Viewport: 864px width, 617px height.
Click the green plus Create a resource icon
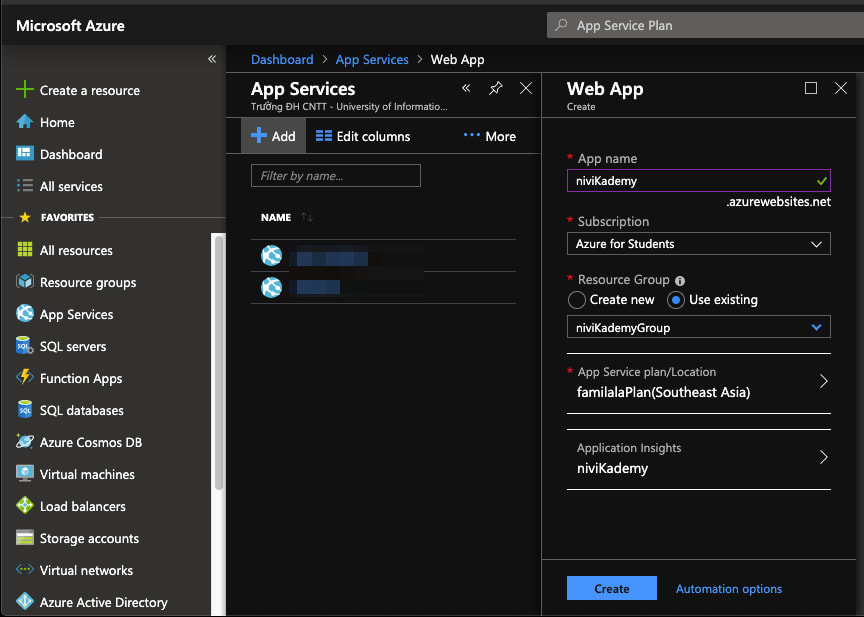[x=25, y=89]
